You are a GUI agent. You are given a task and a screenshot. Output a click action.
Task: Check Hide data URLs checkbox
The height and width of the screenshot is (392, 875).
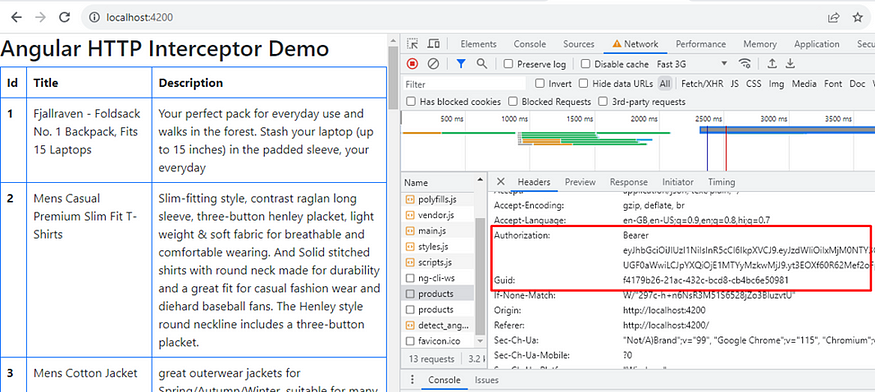pyautogui.click(x=583, y=84)
